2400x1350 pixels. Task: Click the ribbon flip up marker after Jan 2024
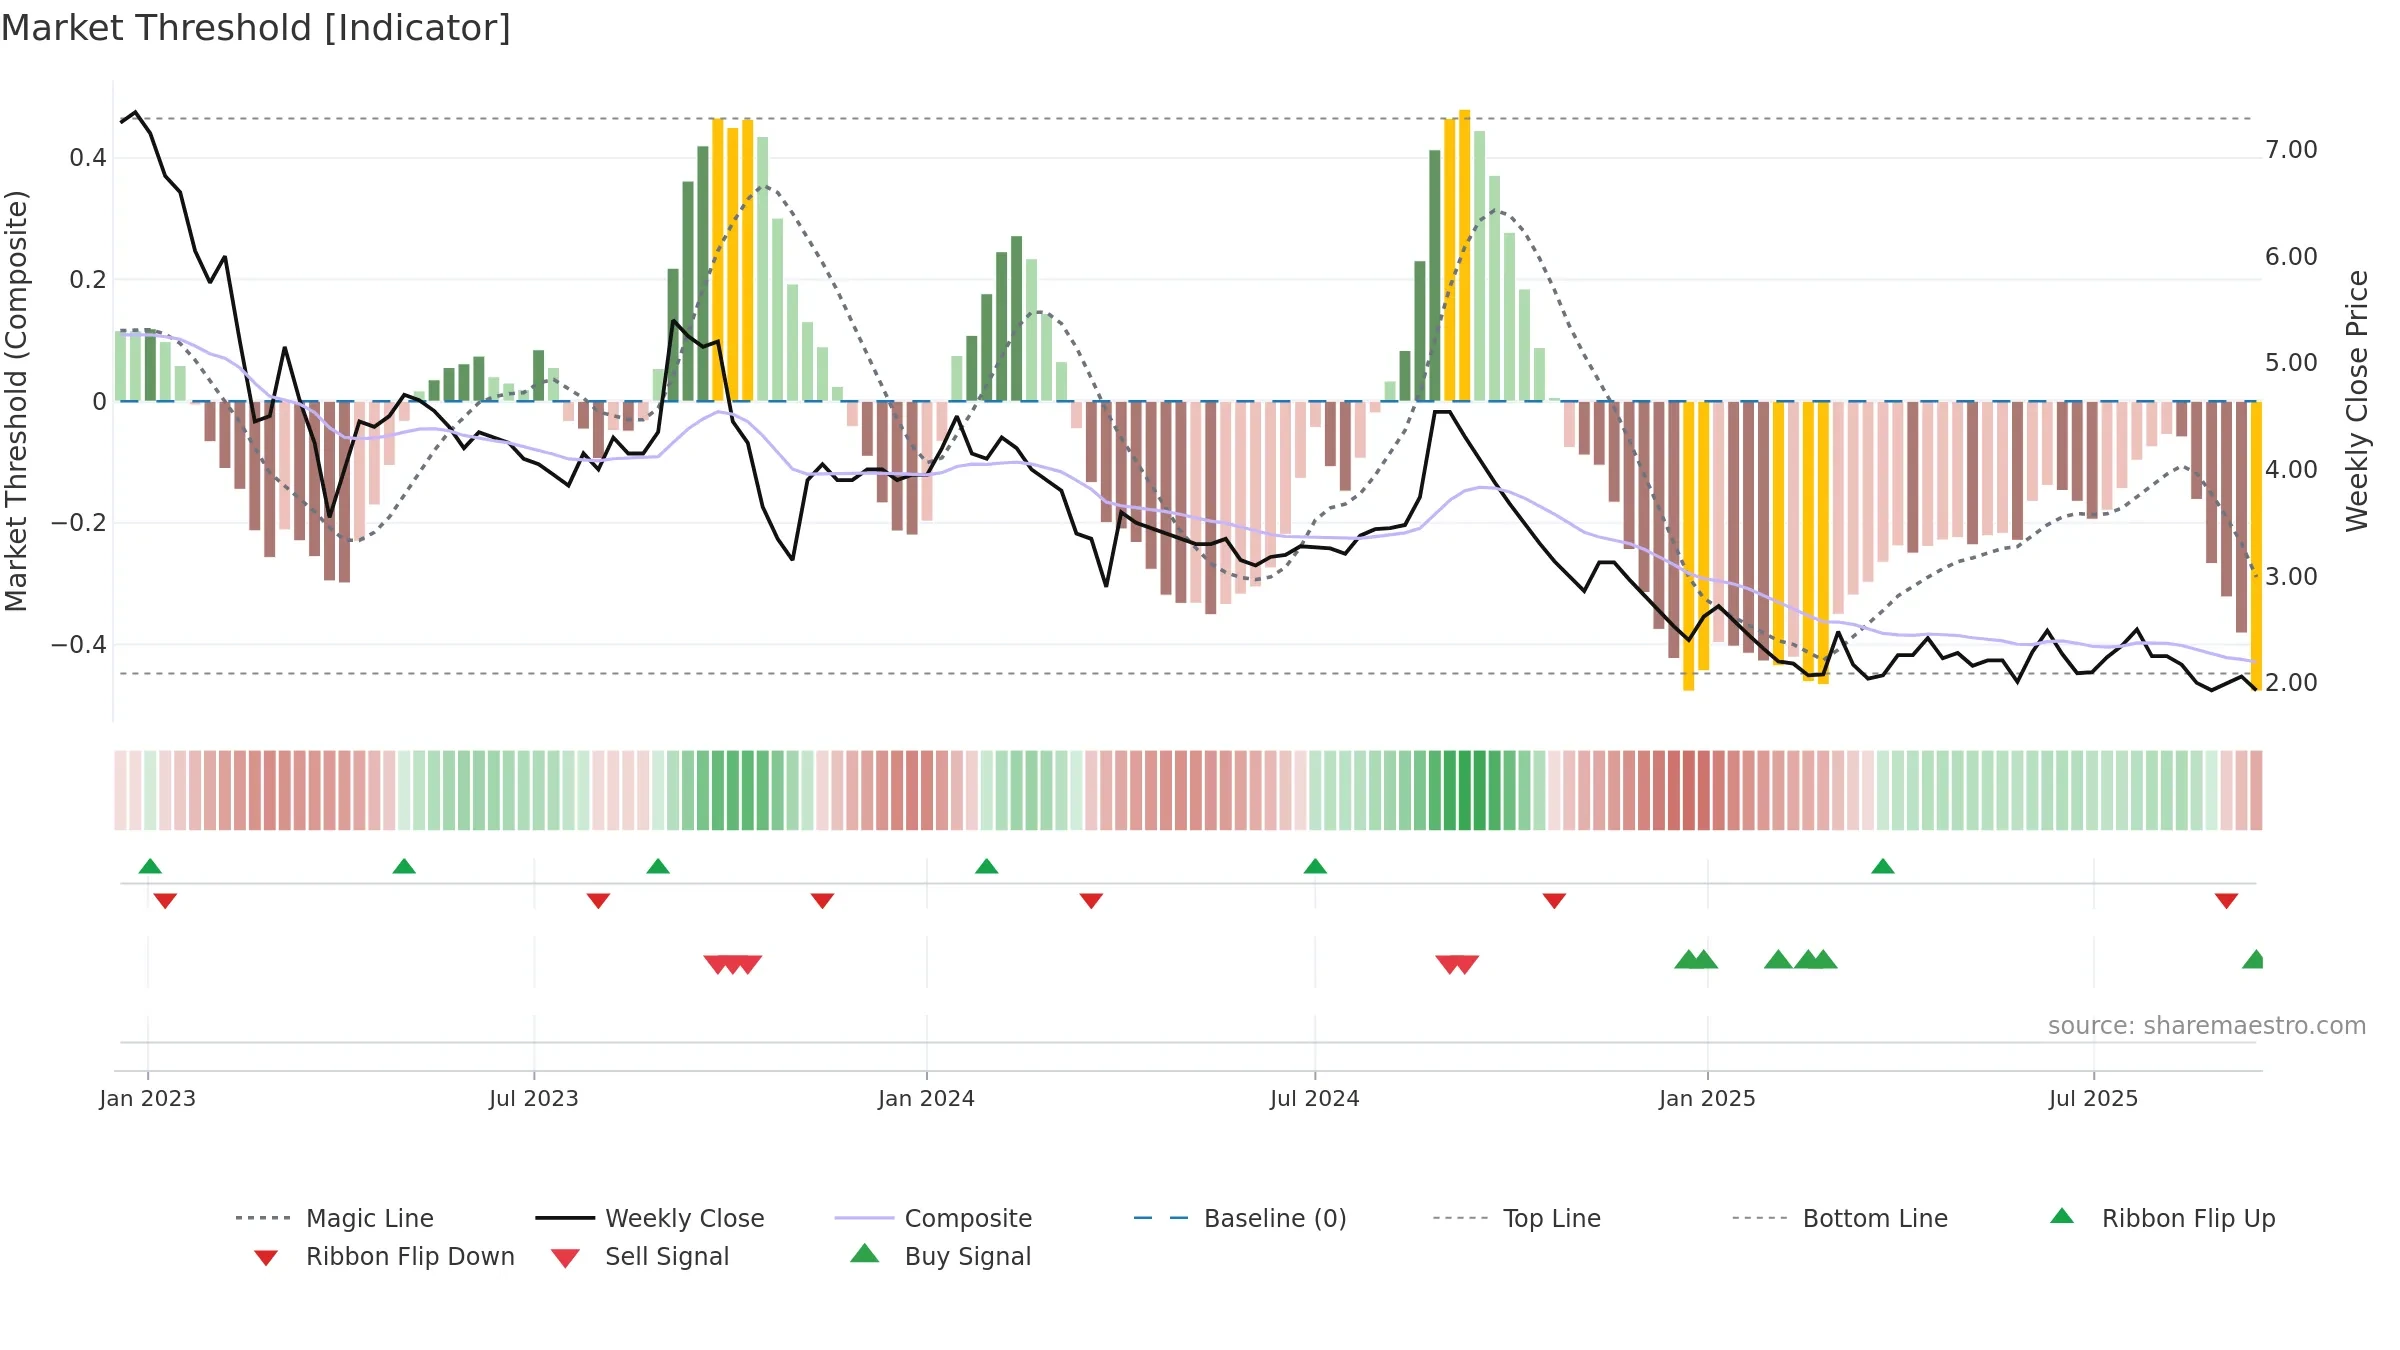[987, 866]
